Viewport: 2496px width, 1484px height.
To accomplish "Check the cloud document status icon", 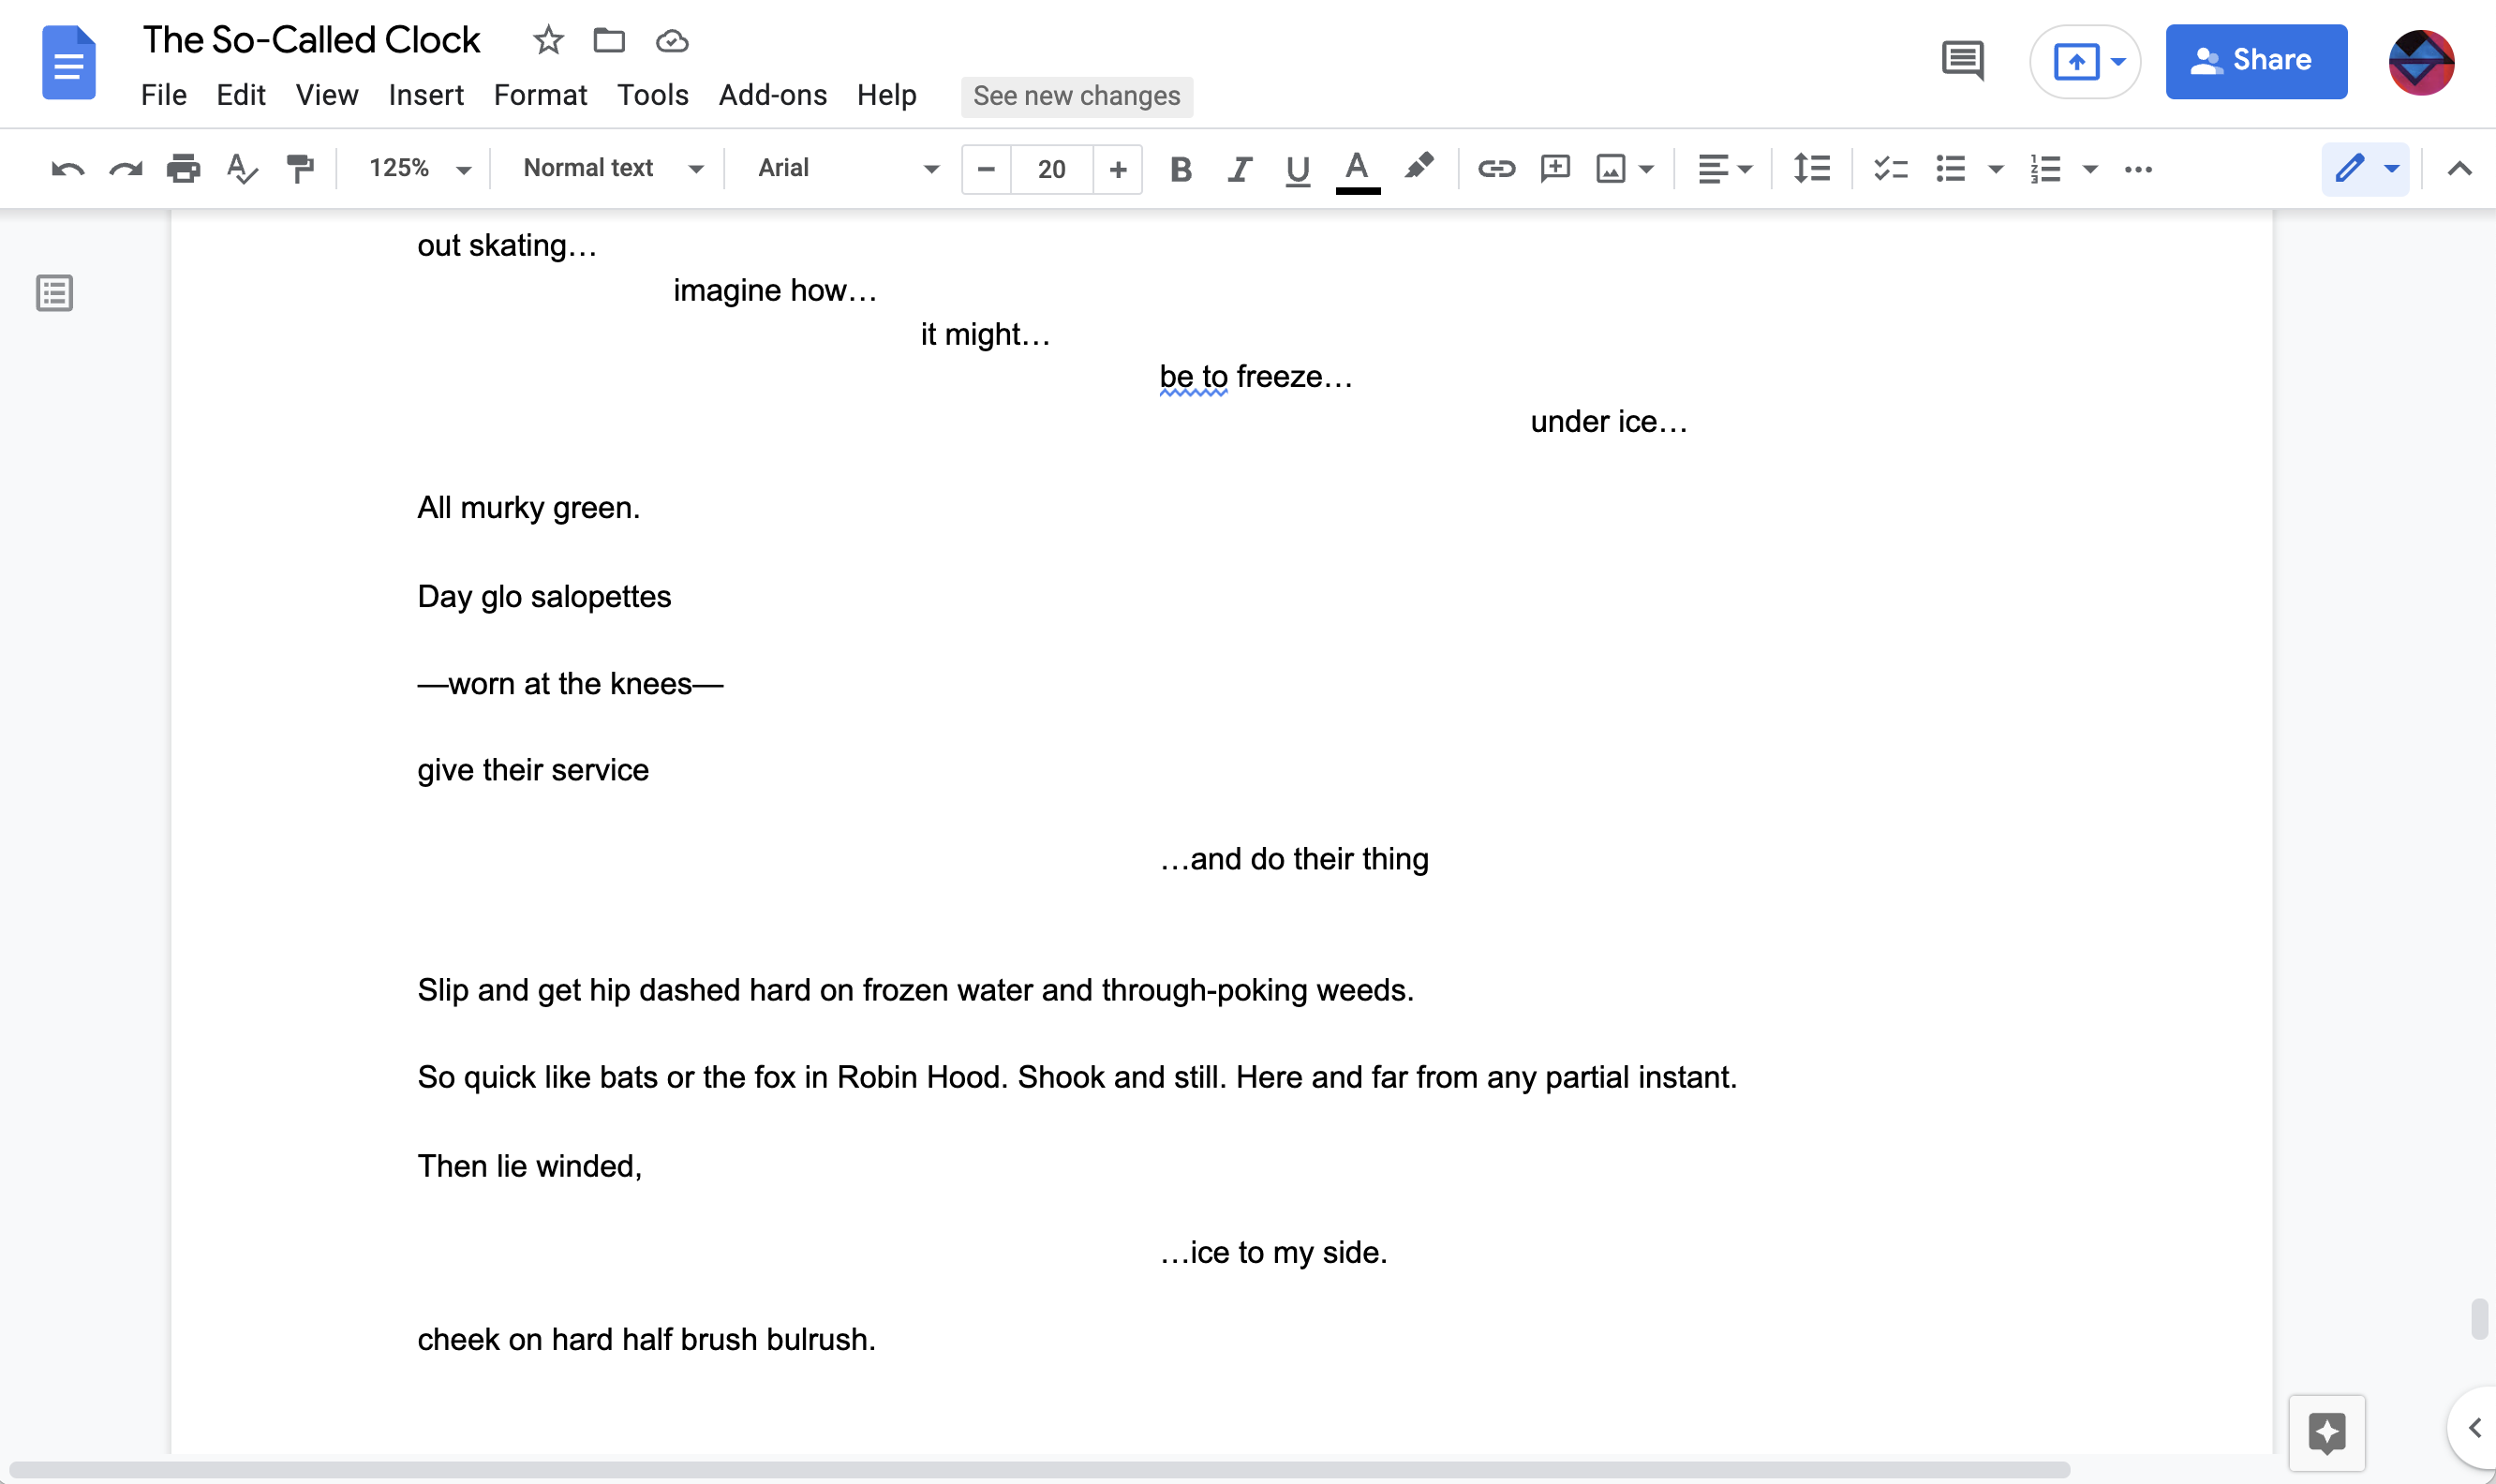I will (x=672, y=41).
